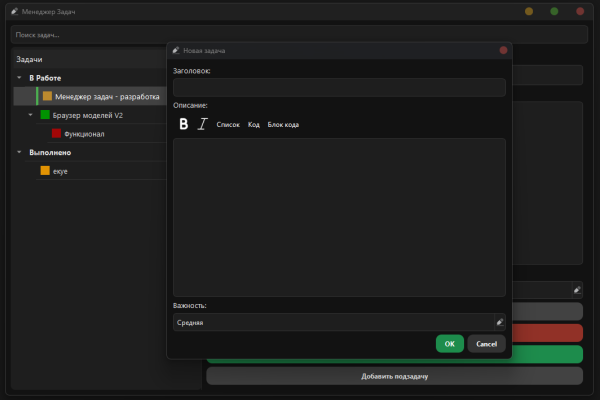Open the Важность combo box edit icon
This screenshot has width=600, height=400.
[x=500, y=322]
